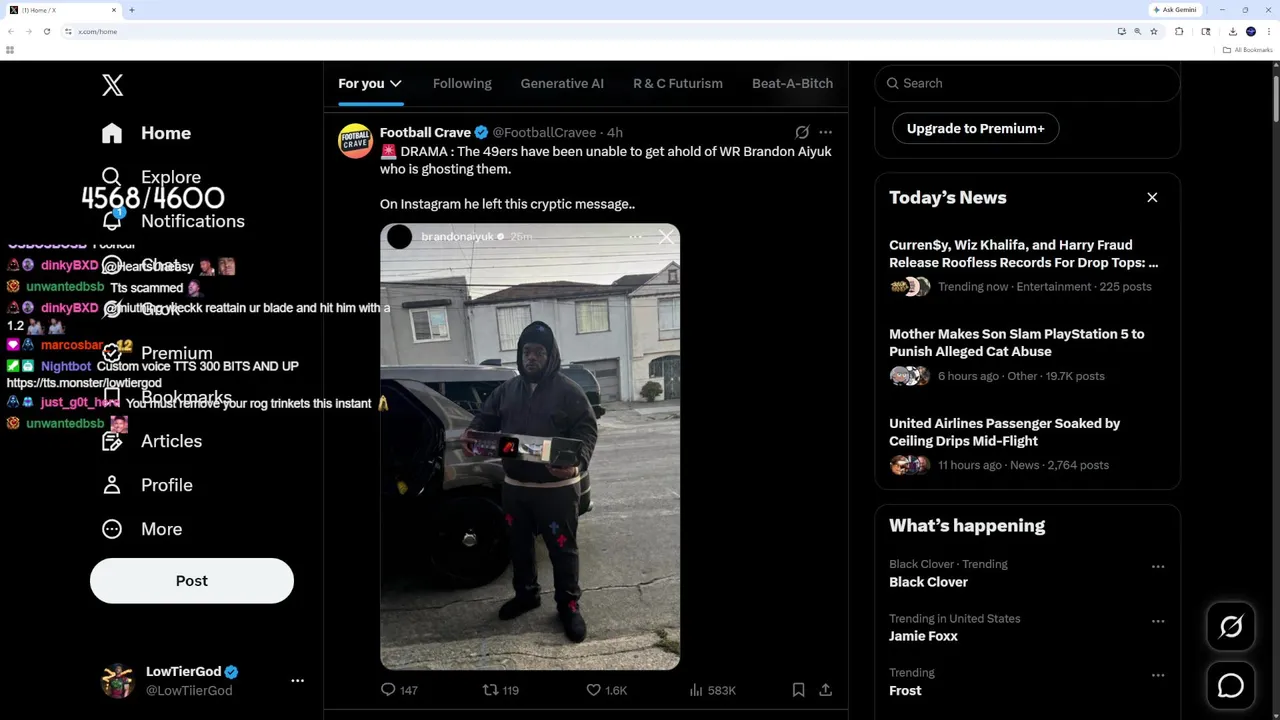Click the Search input field
Screen dimensions: 1280x720
point(1030,83)
